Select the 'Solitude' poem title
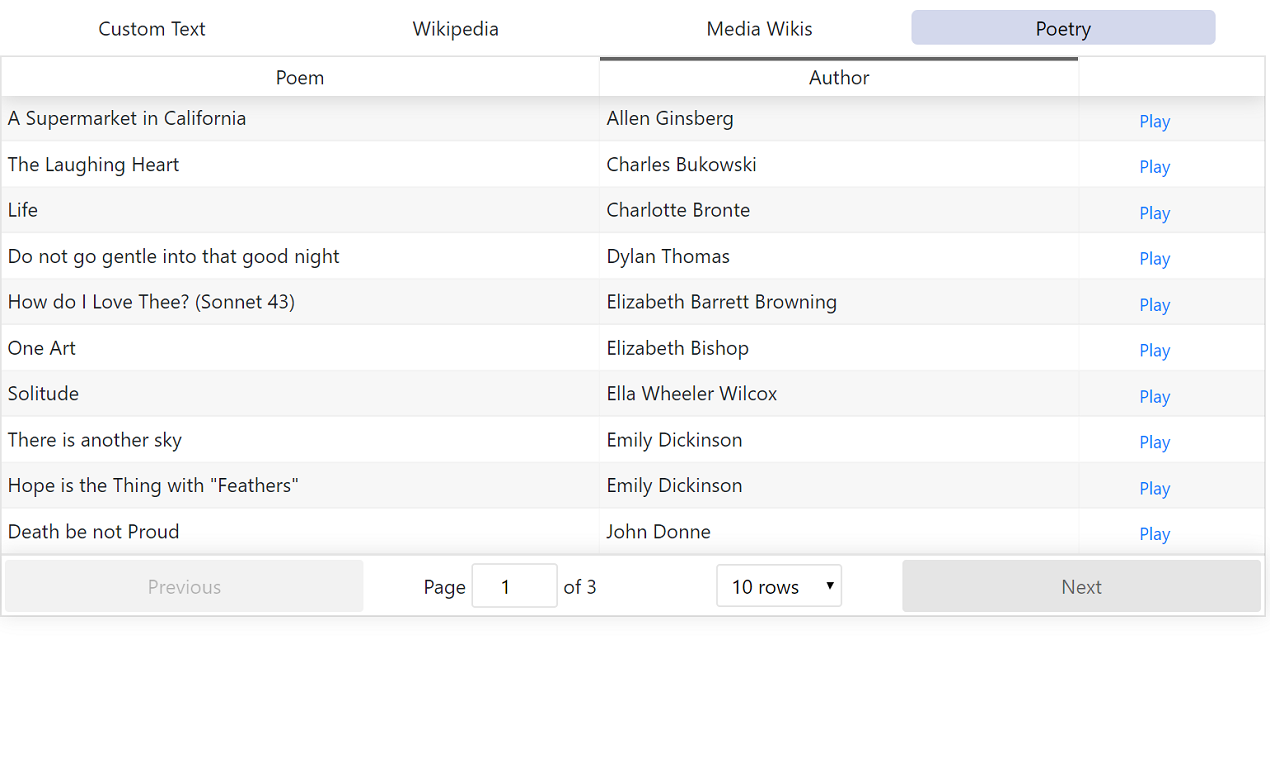The width and height of the screenshot is (1270, 760). click(43, 393)
